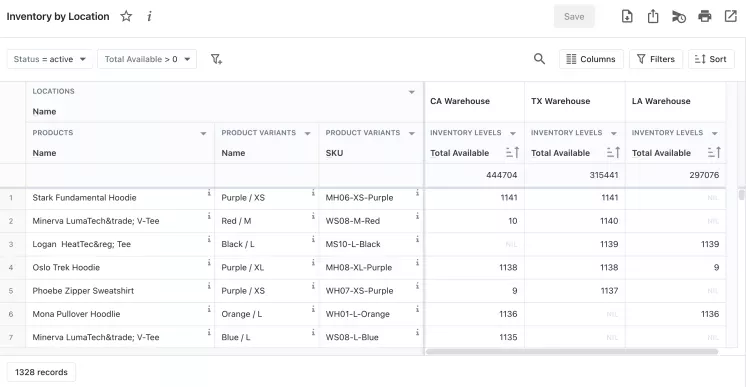This screenshot has height=387, width=746.
Task: Toggle sort on TX Warehouse Total Available
Action: click(x=613, y=152)
